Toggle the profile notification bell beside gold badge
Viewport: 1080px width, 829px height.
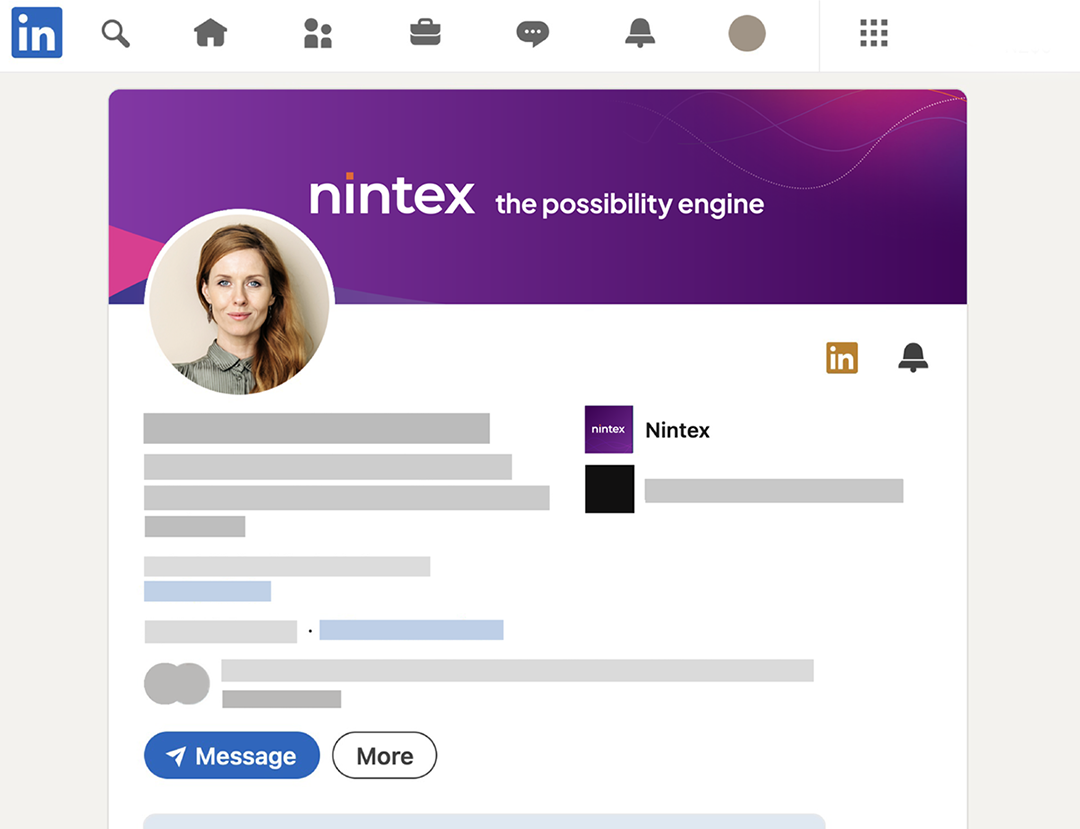click(x=913, y=357)
